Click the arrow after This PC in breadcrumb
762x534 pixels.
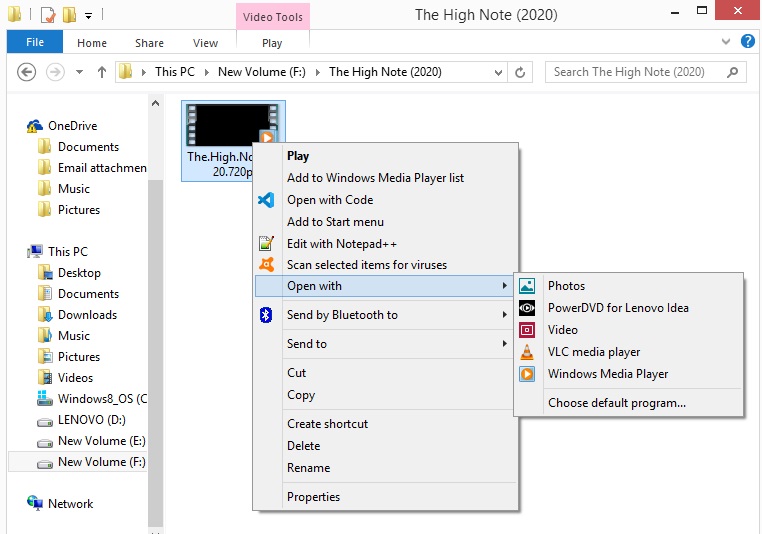tap(207, 72)
